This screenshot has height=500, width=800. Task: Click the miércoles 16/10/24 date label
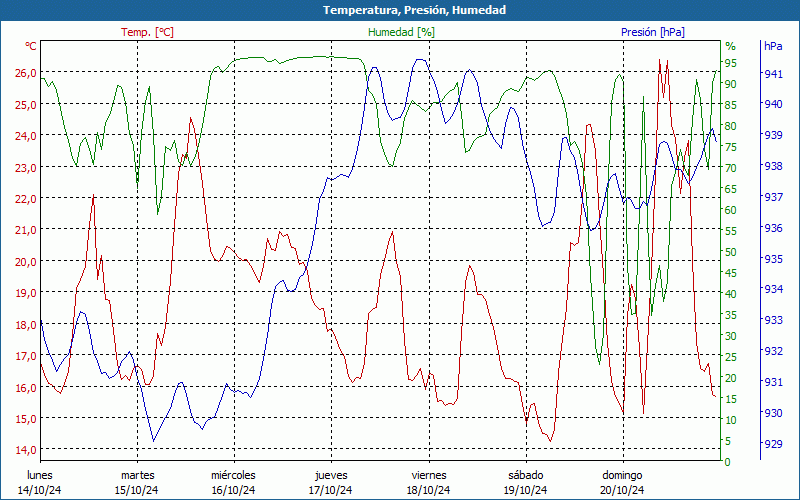click(x=234, y=483)
